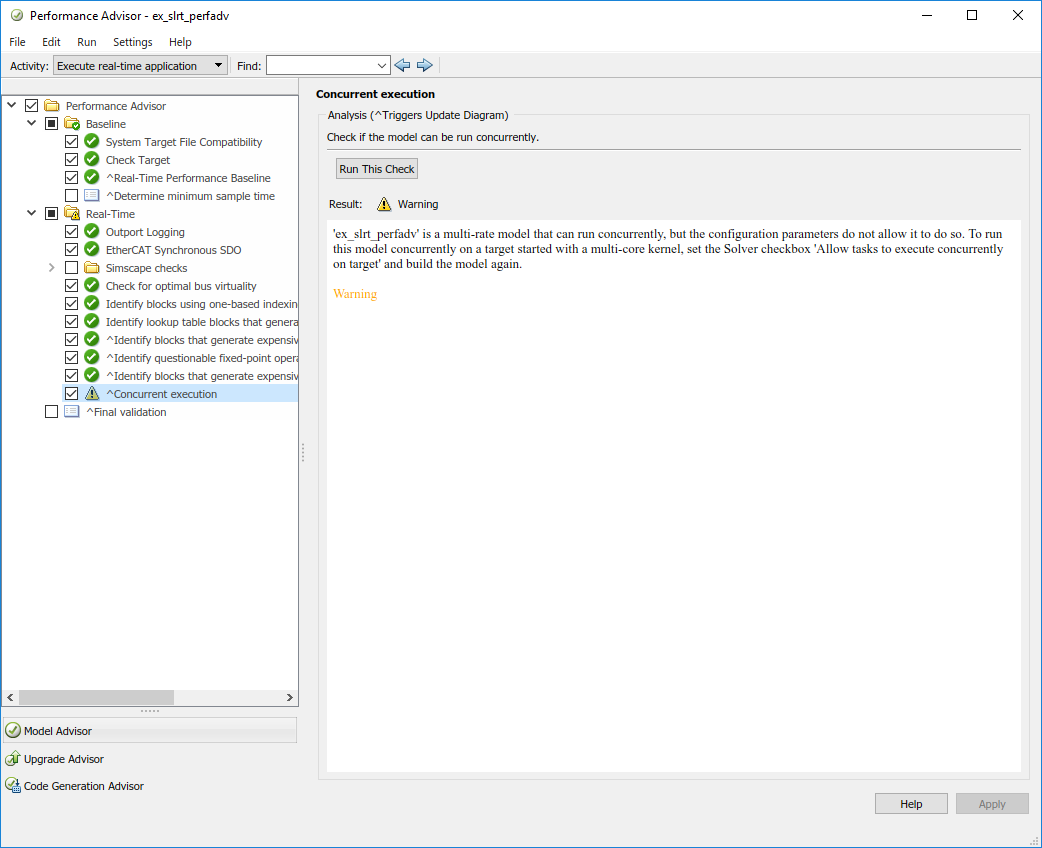Click the tree horizontal scrollbar thumb
The image size is (1042, 848).
96,697
